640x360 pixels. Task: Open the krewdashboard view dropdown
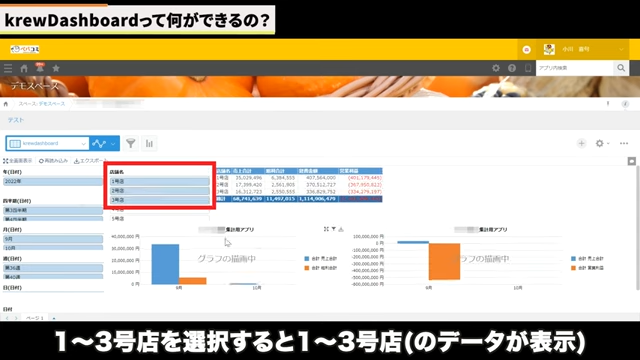47,143
